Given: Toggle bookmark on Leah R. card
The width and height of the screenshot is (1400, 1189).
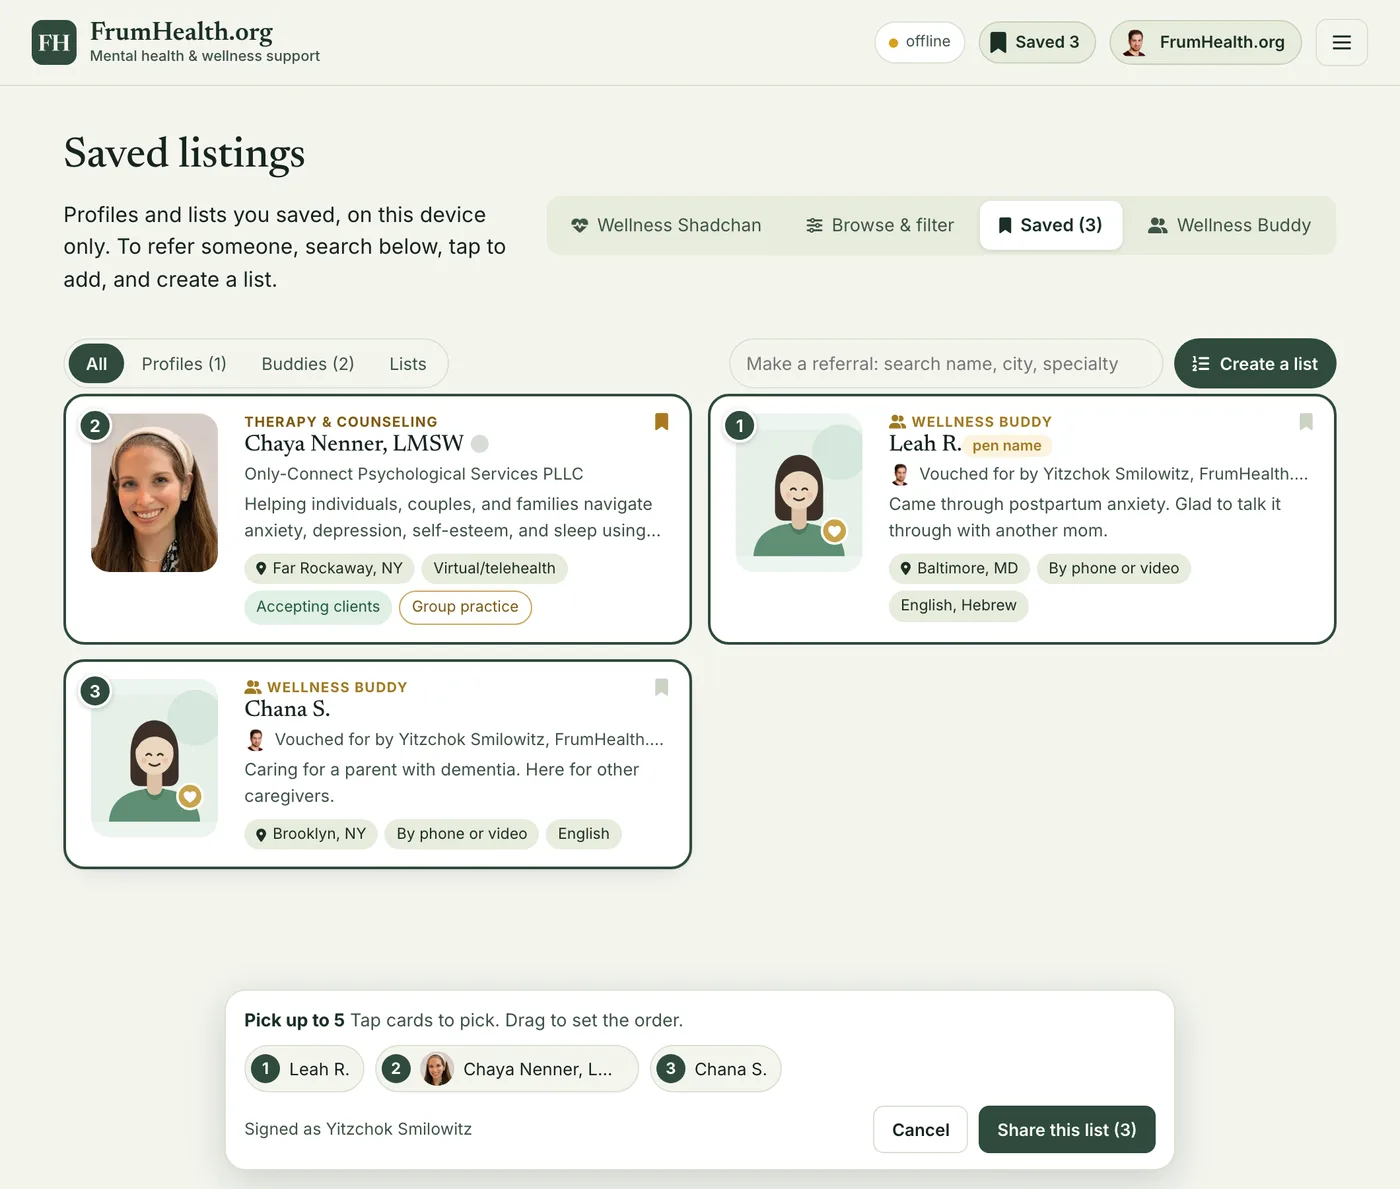Looking at the screenshot, I should pyautogui.click(x=1306, y=422).
